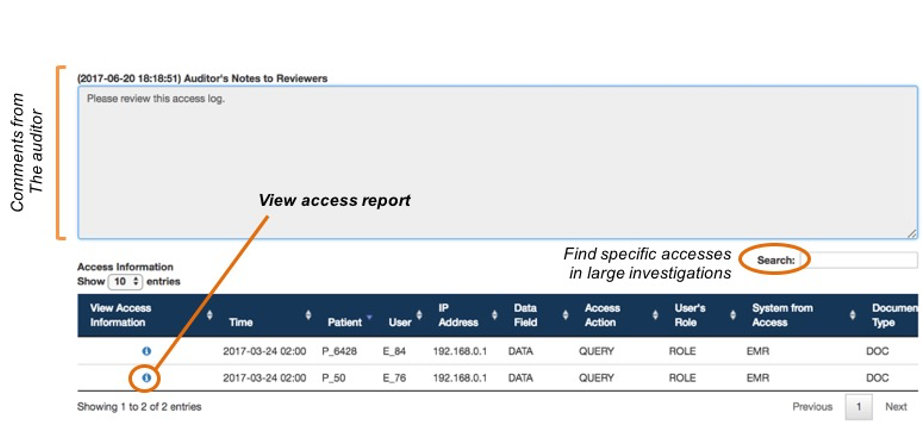Go to the Previous page
Screen dimensions: 922x424
click(x=812, y=407)
